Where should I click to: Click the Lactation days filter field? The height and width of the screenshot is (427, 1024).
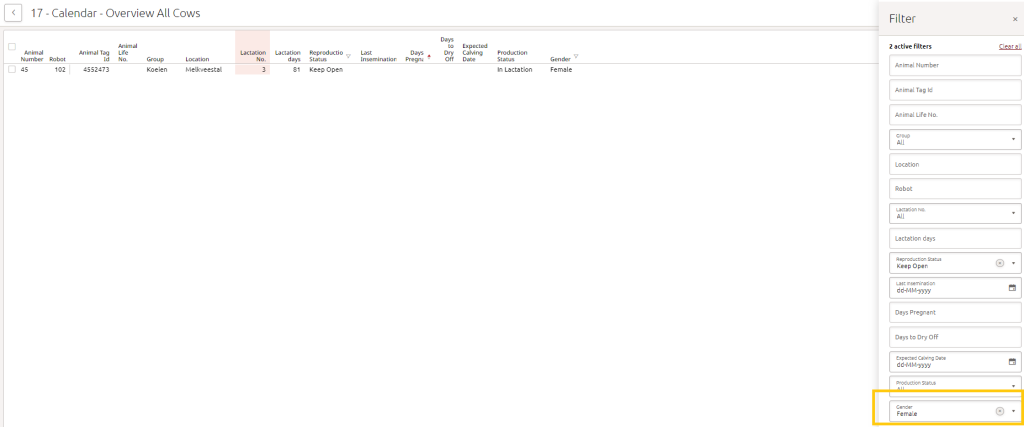pyautogui.click(x=955, y=238)
